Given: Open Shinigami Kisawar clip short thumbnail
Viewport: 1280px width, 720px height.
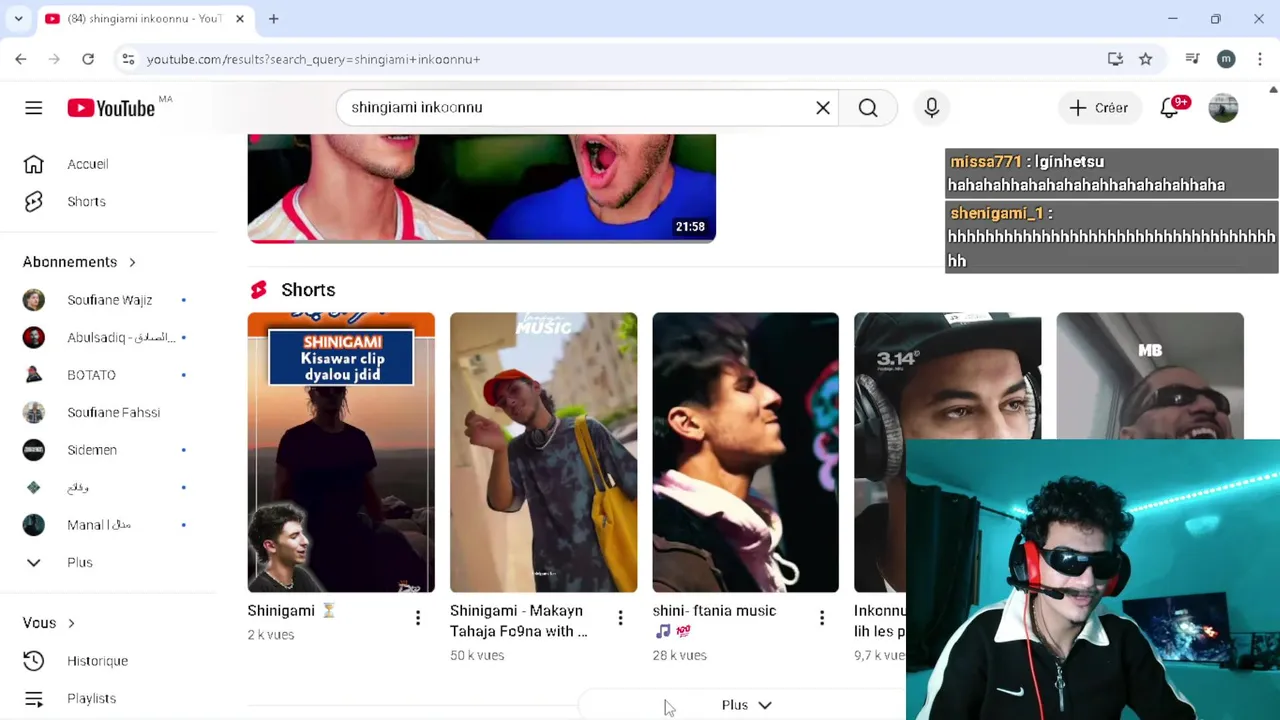Looking at the screenshot, I should 341,452.
